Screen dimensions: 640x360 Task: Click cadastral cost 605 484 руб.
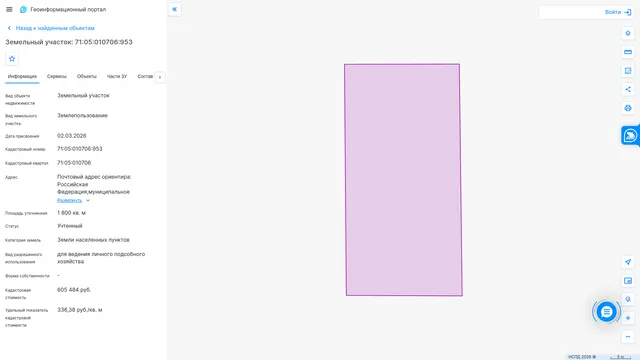point(74,290)
